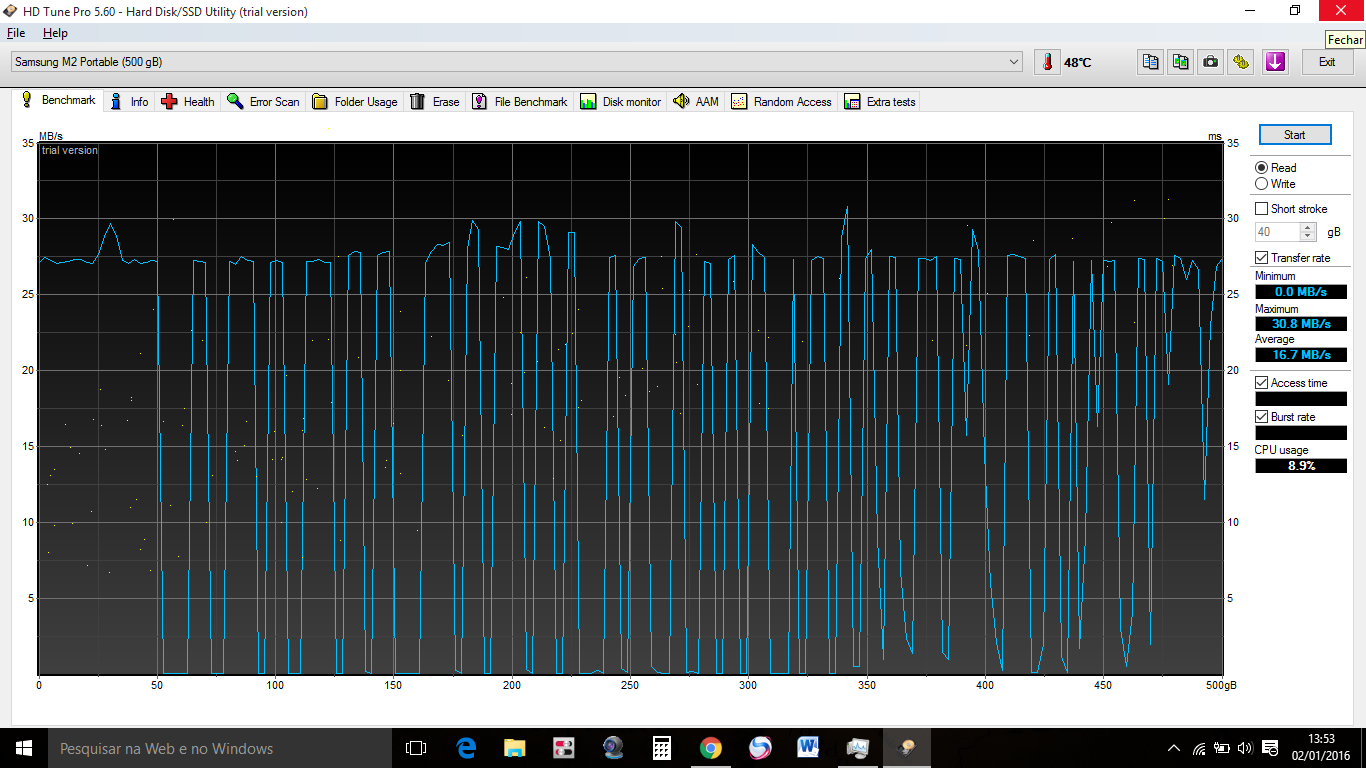Click the Exit button
Viewport: 1366px width, 768px height.
coord(1326,62)
